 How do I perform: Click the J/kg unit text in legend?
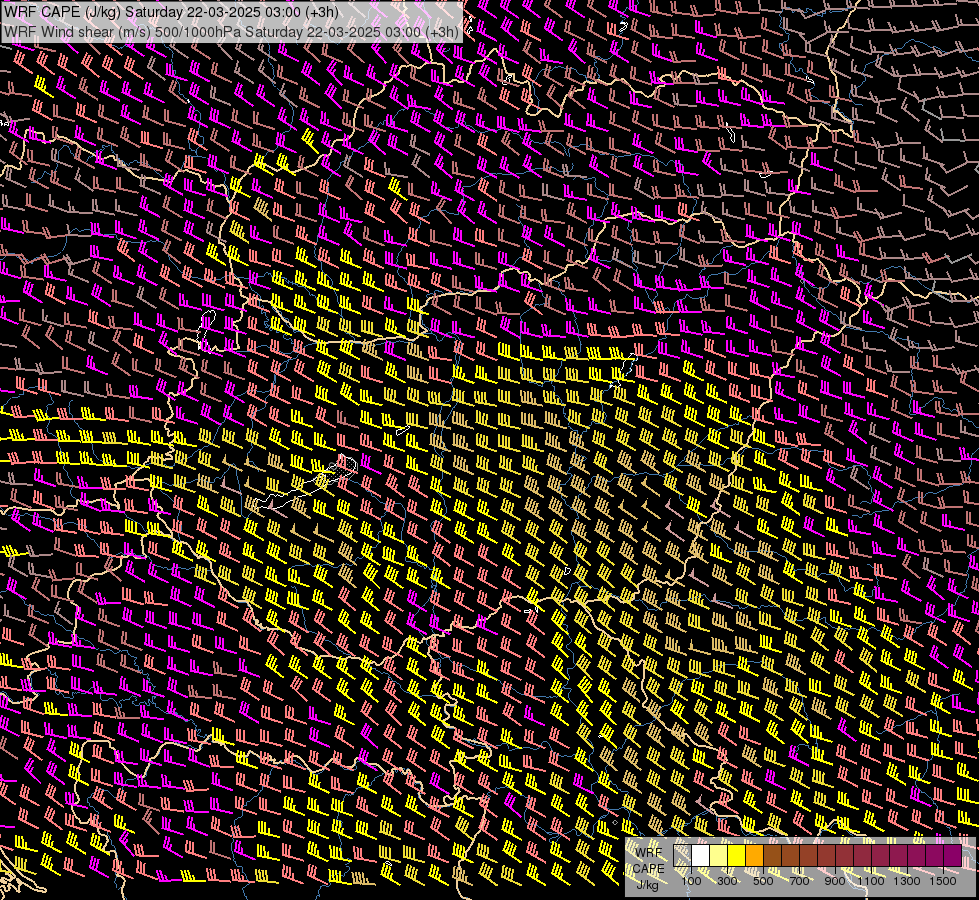tap(647, 884)
